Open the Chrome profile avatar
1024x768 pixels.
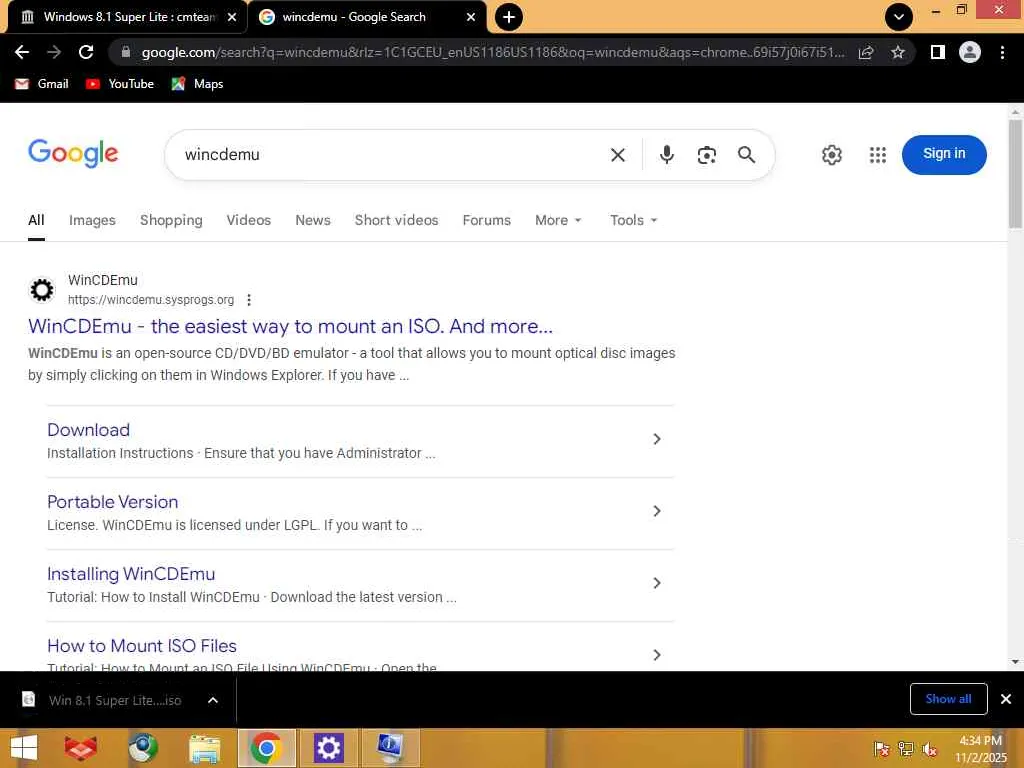tap(970, 52)
